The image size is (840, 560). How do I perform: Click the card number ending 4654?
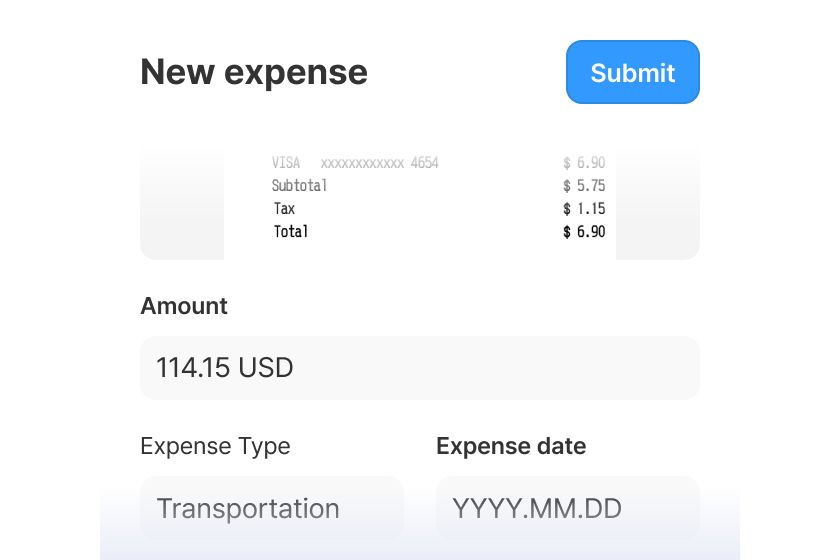click(379, 162)
